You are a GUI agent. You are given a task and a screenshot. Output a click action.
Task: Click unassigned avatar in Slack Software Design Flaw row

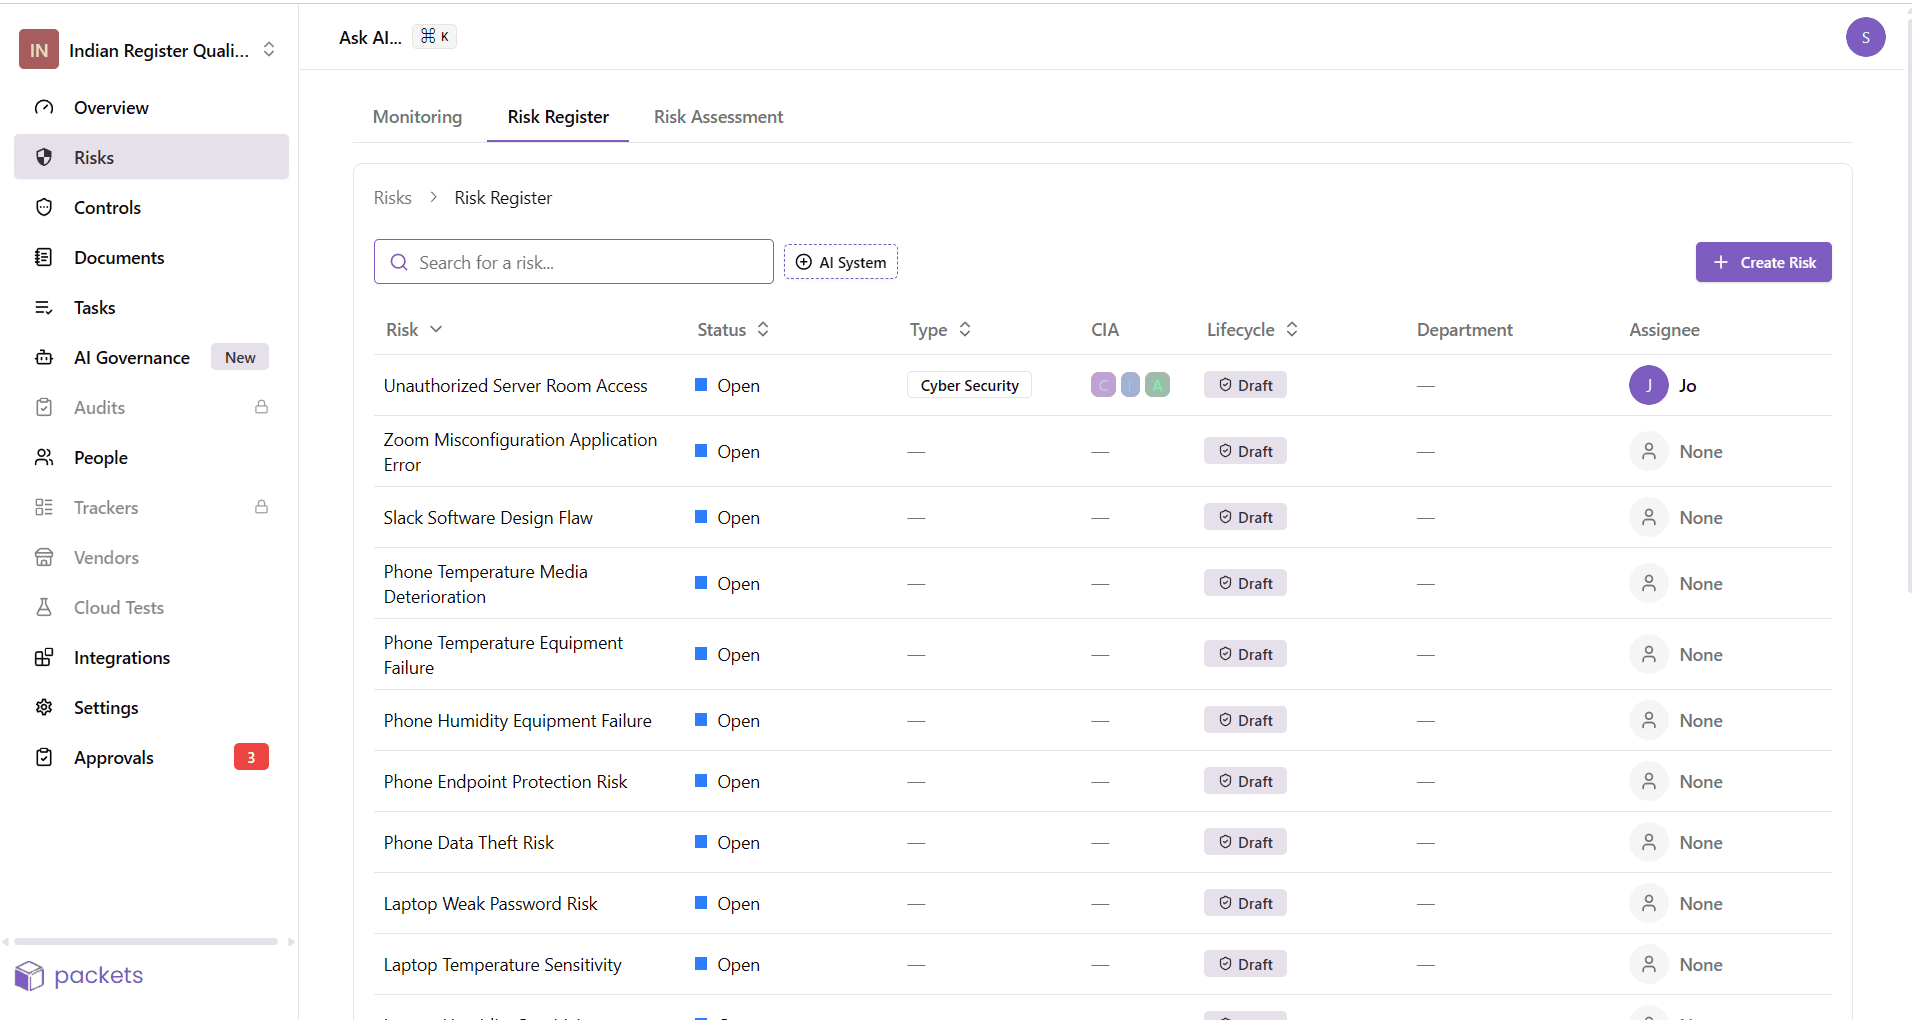click(1649, 517)
